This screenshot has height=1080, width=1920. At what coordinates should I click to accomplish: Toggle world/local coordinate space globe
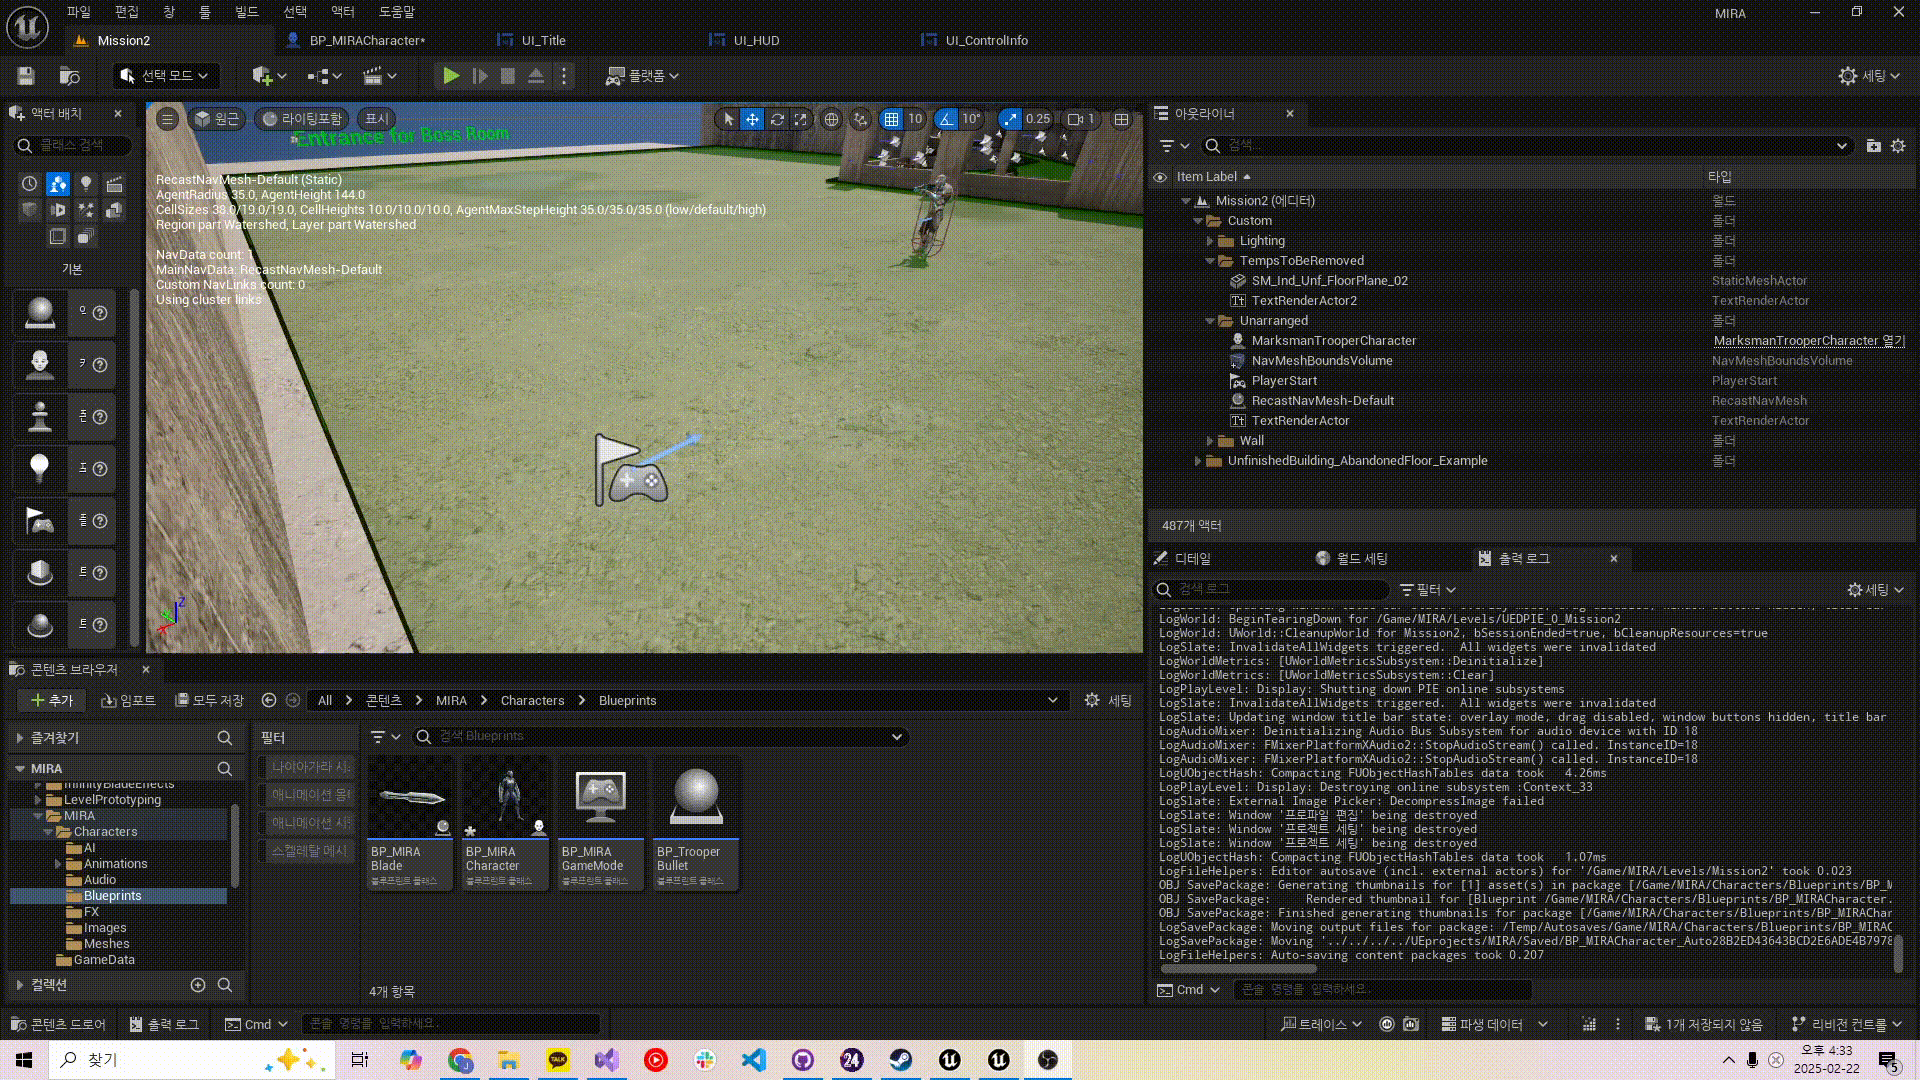point(831,119)
